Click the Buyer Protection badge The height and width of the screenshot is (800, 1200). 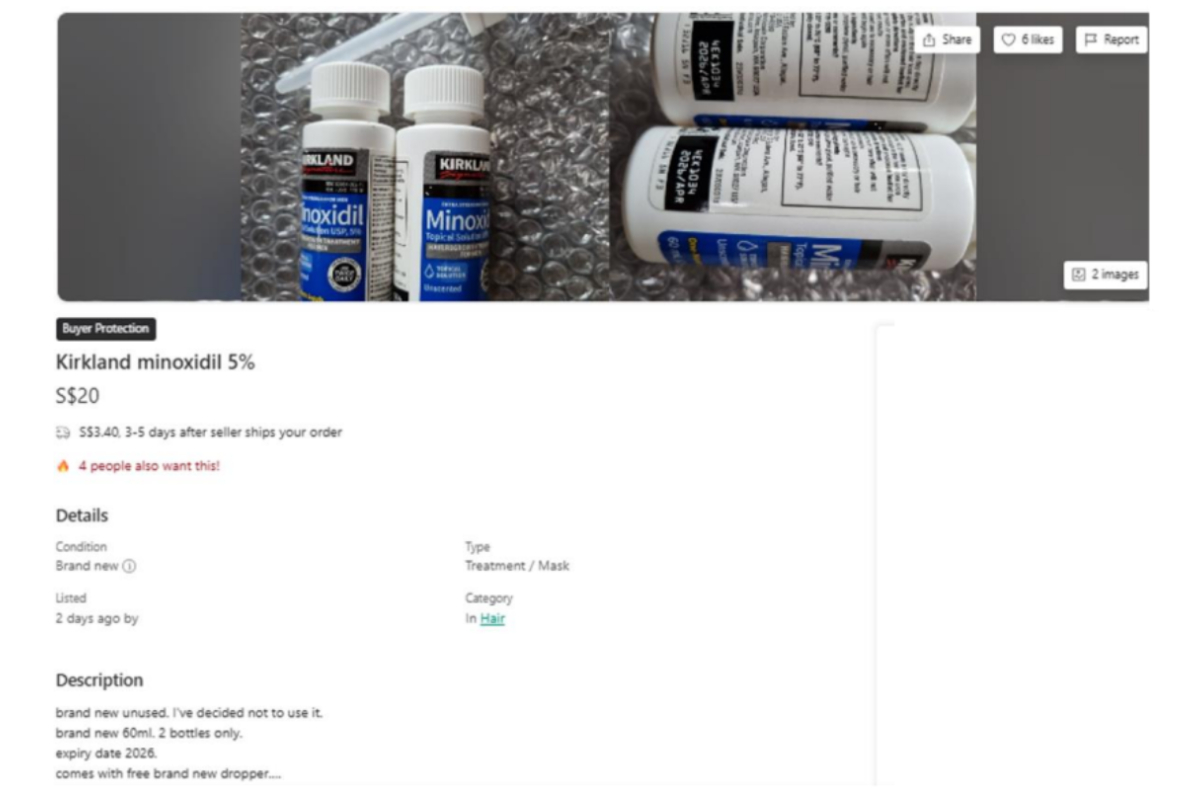click(106, 329)
